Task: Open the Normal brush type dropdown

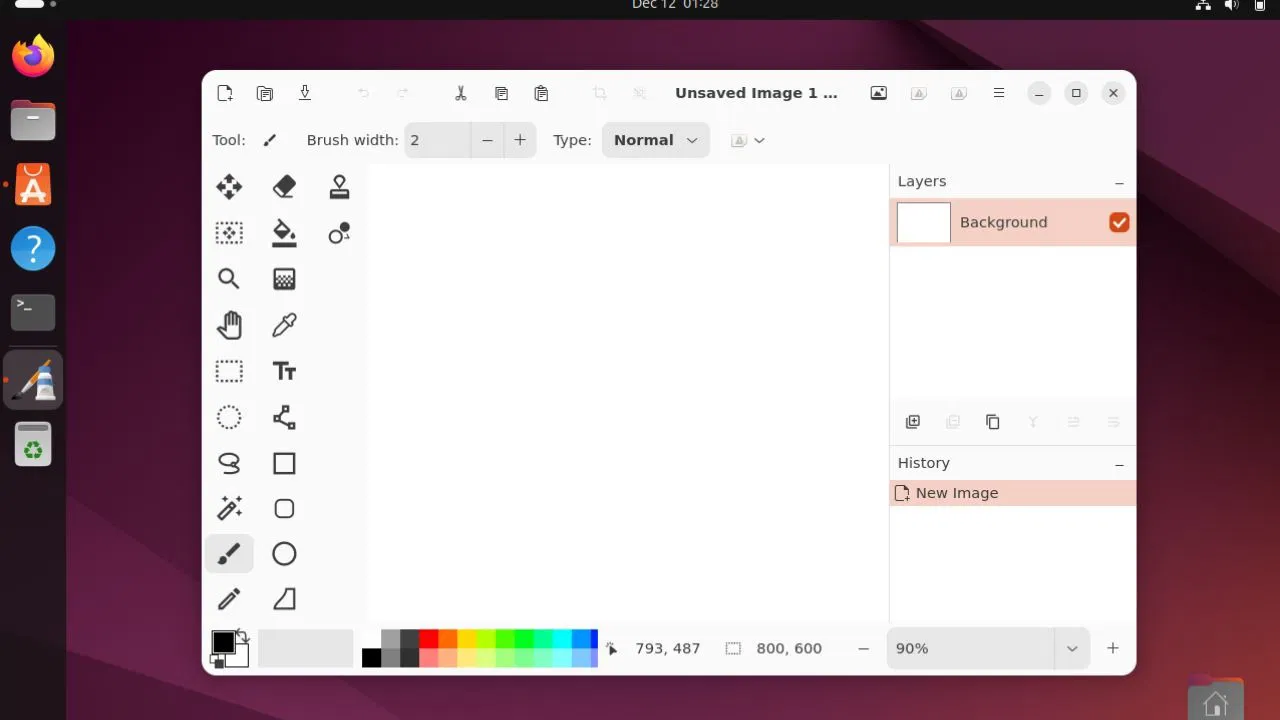Action: 655,140
